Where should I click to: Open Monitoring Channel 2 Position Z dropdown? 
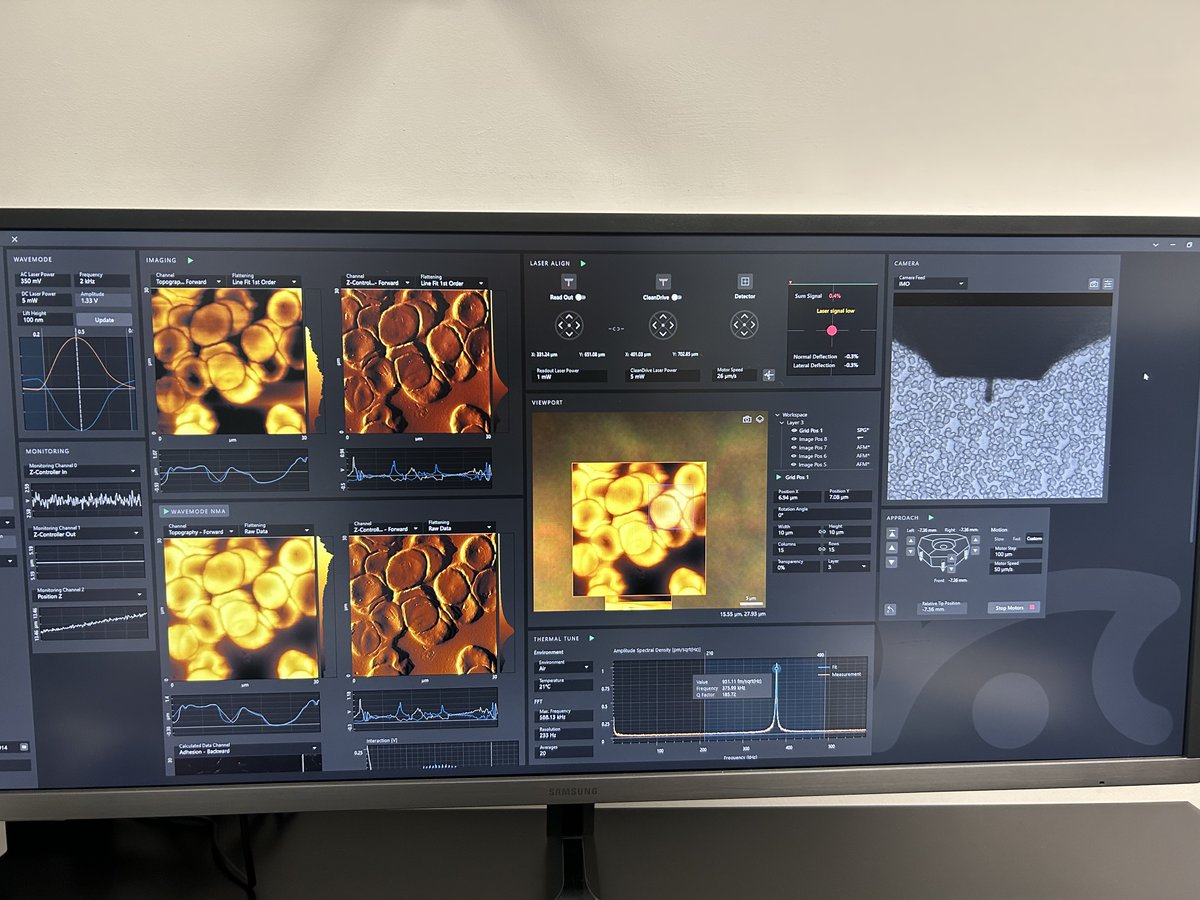pyautogui.click(x=91, y=594)
